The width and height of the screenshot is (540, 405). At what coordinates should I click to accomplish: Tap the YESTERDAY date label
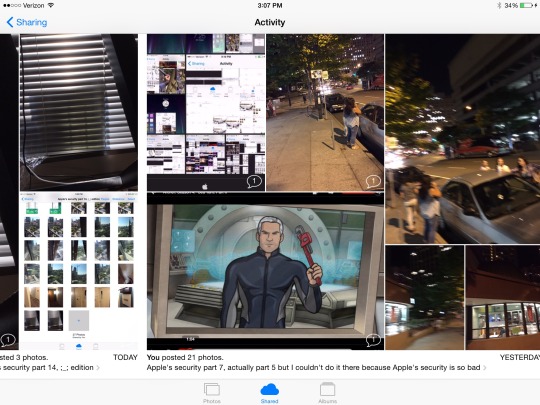pyautogui.click(x=520, y=357)
